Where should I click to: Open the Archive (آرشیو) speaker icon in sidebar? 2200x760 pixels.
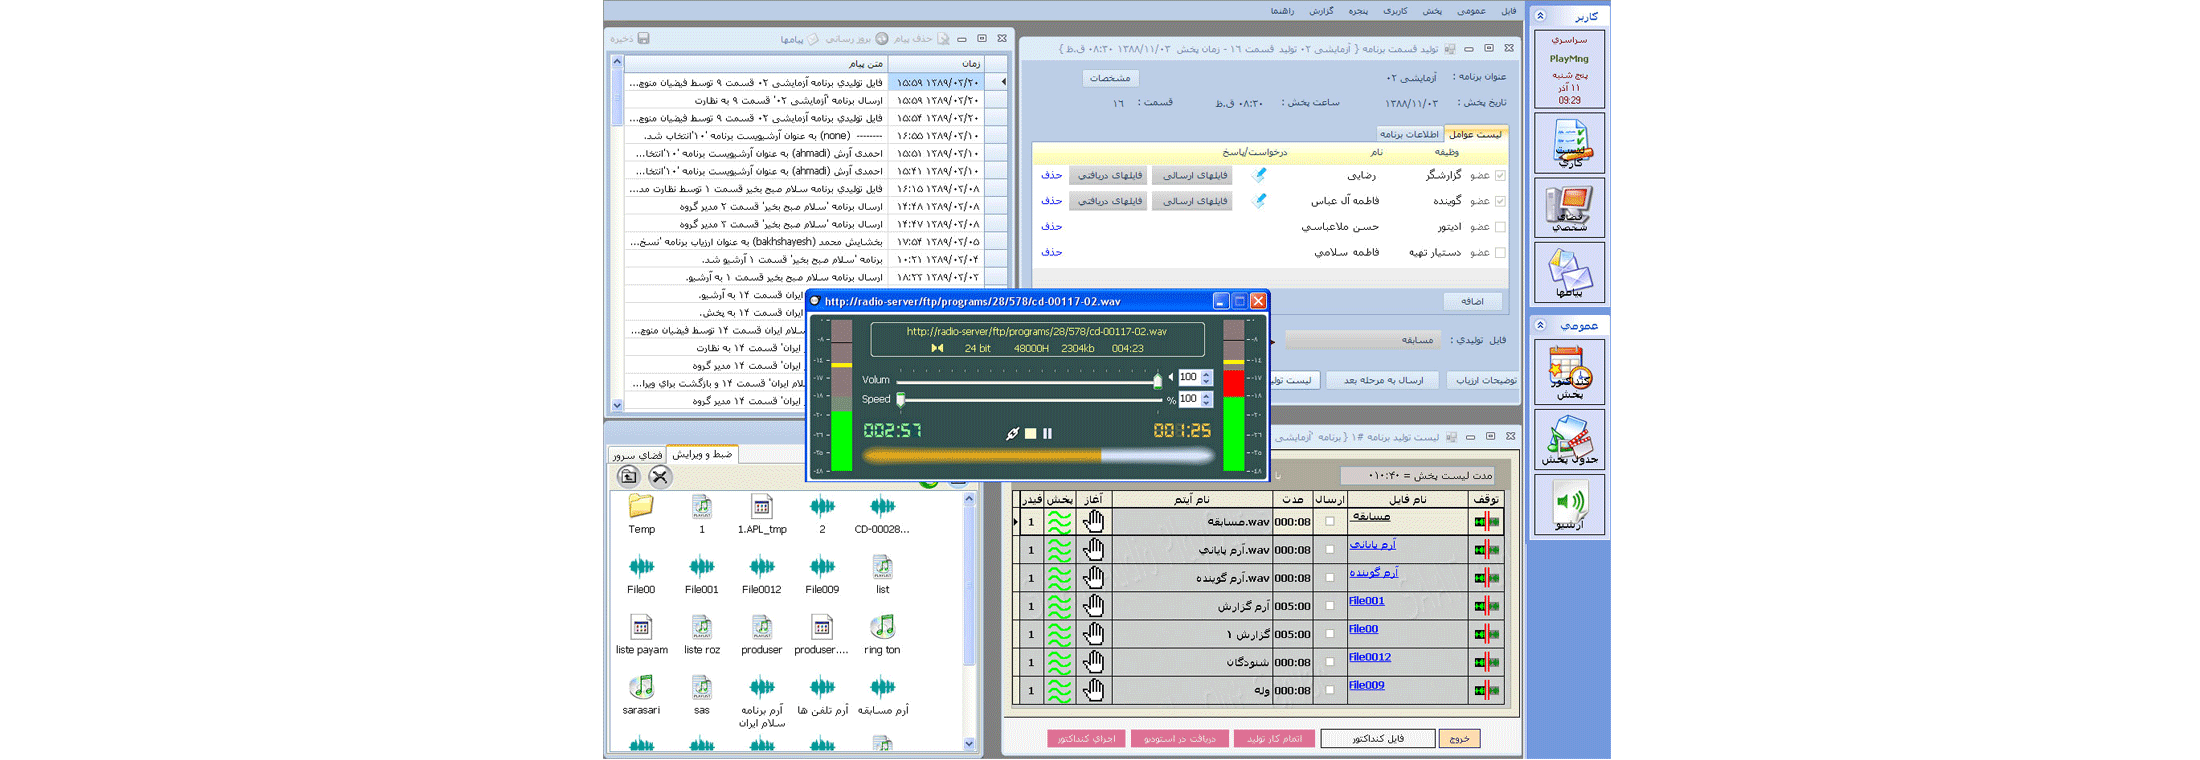(1569, 504)
